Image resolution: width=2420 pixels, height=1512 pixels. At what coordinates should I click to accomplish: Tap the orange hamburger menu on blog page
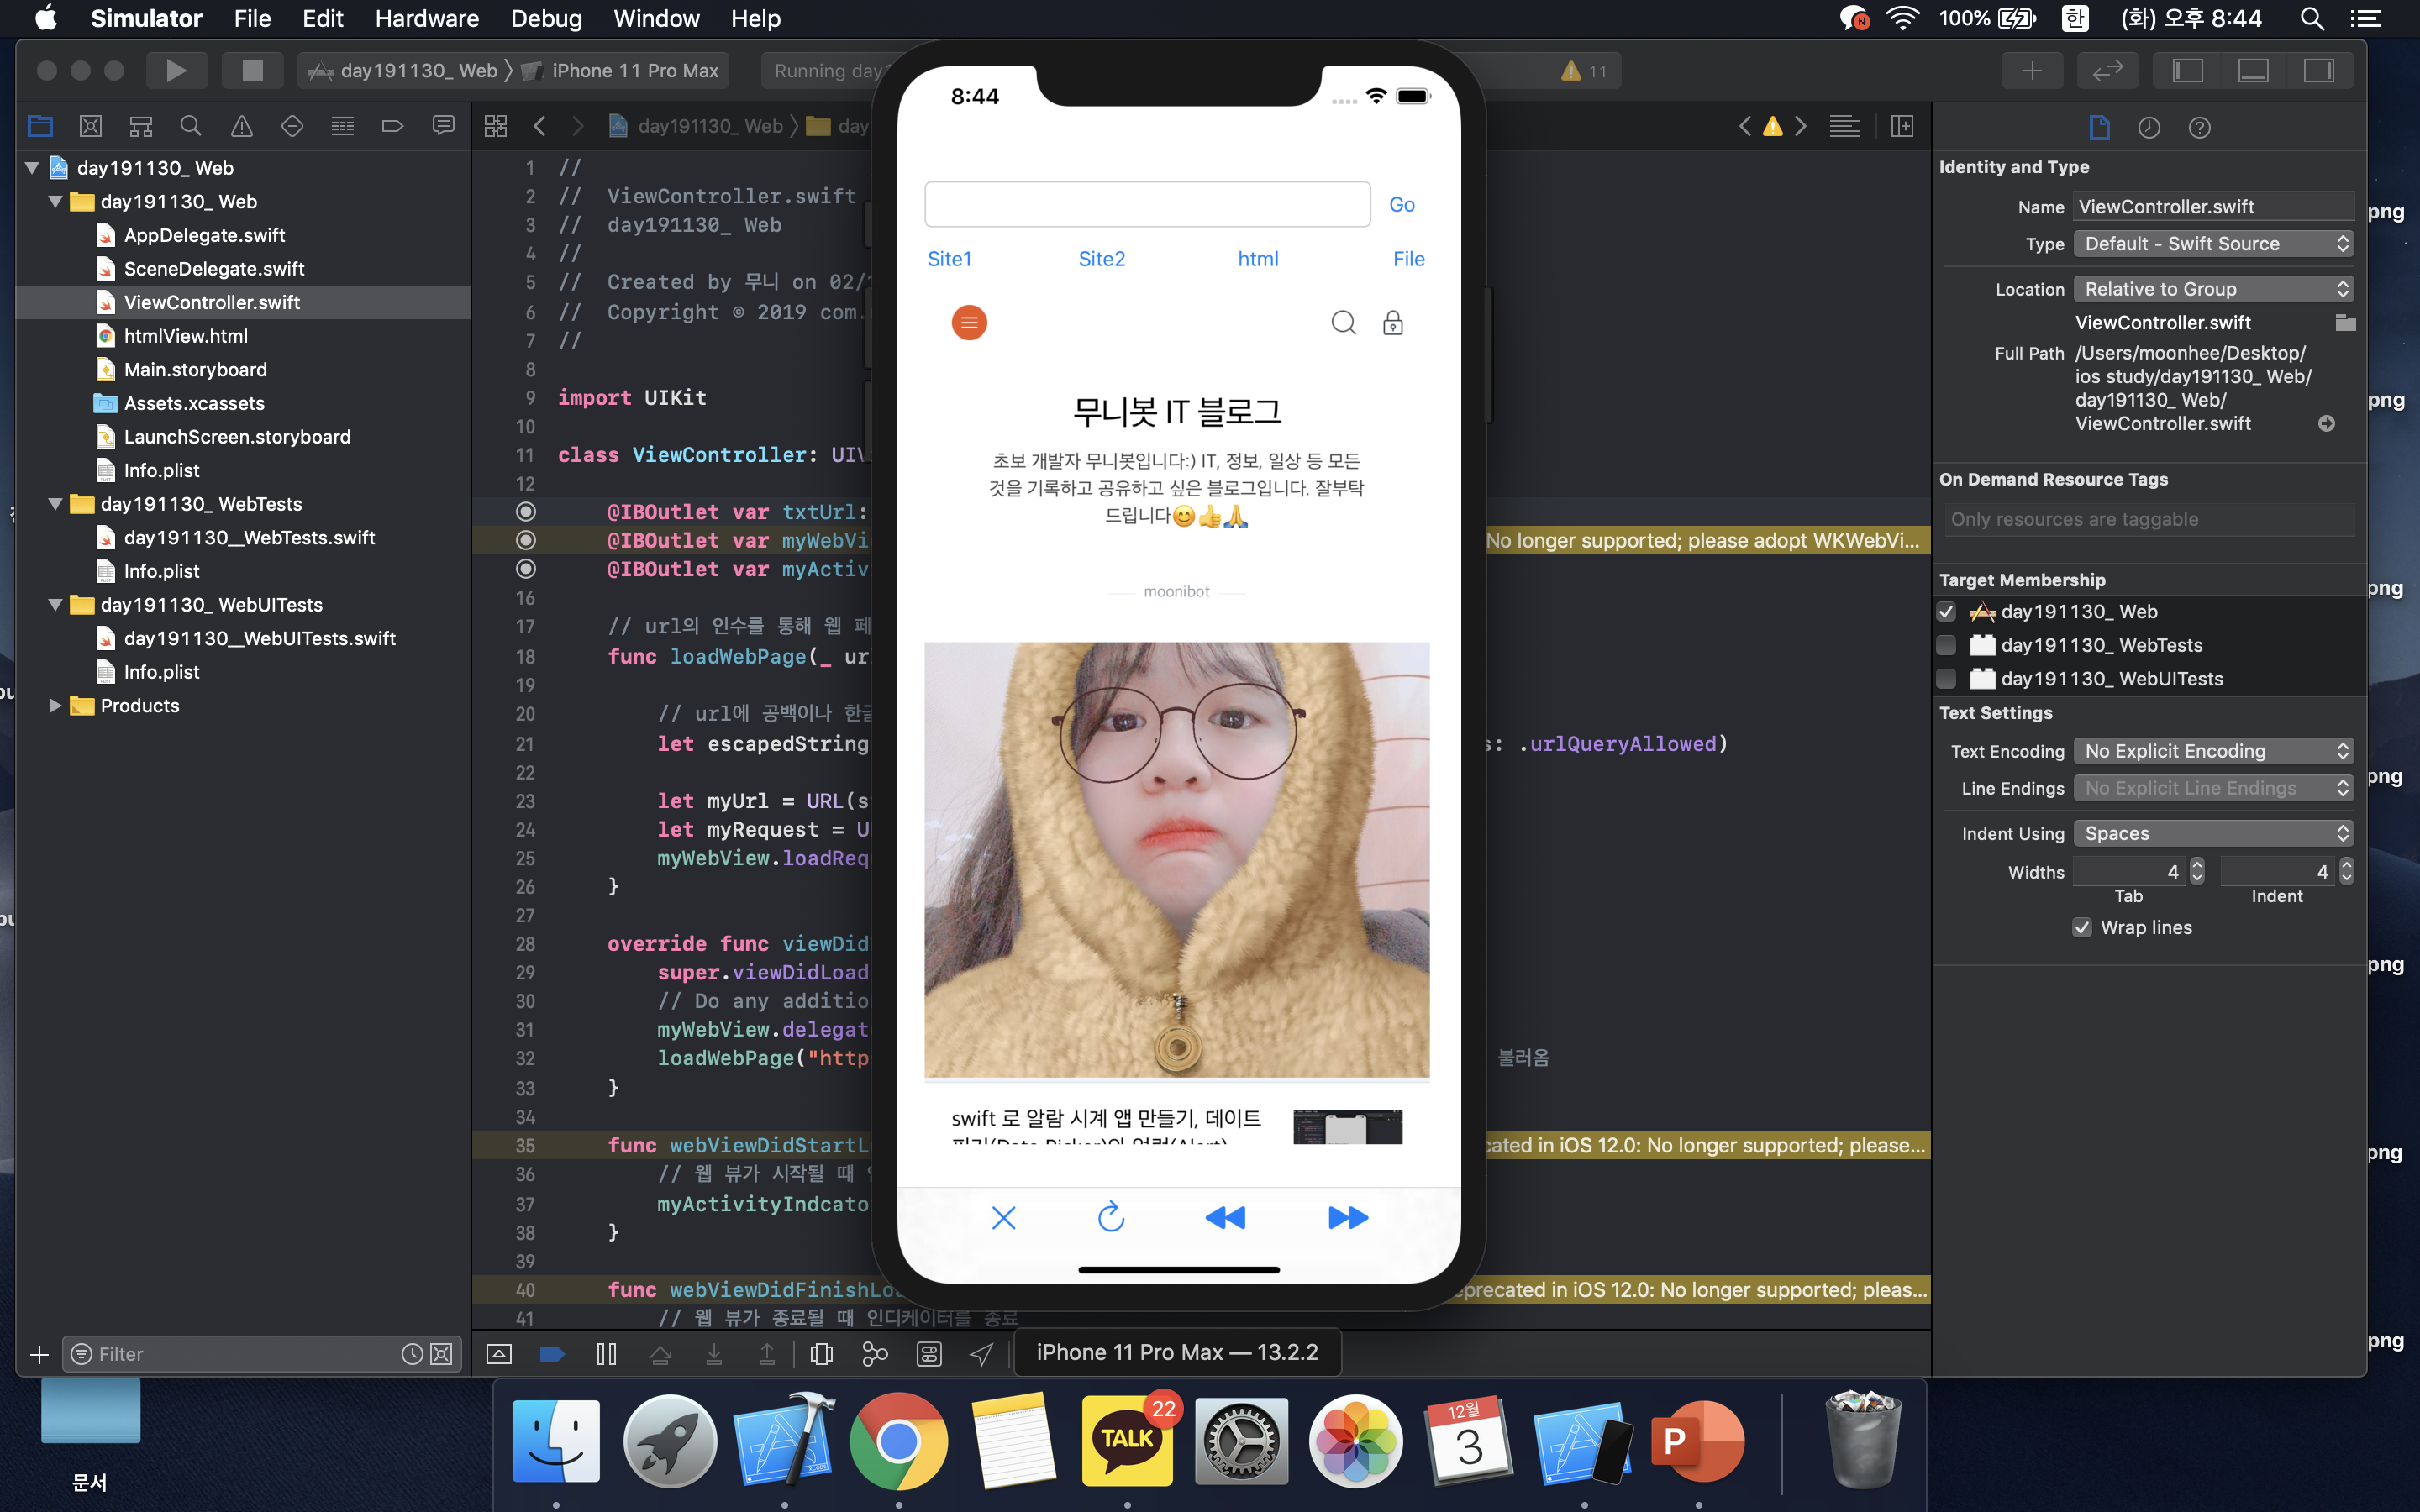(968, 322)
